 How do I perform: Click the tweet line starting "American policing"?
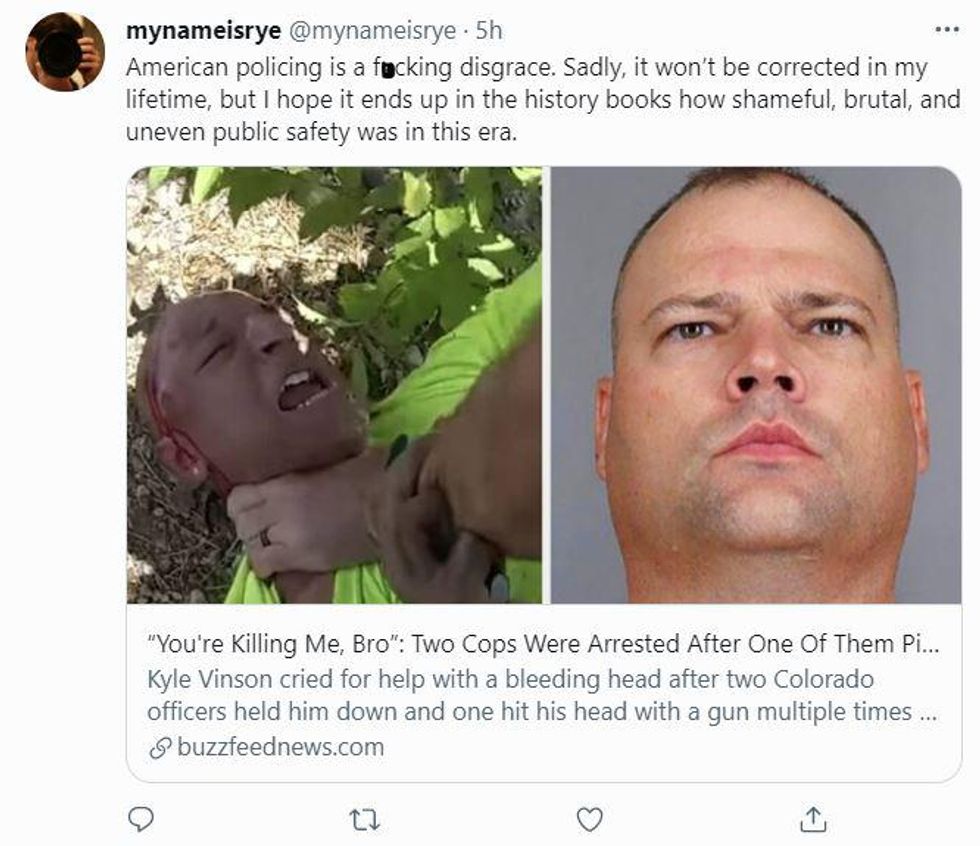pyautogui.click(x=526, y=68)
